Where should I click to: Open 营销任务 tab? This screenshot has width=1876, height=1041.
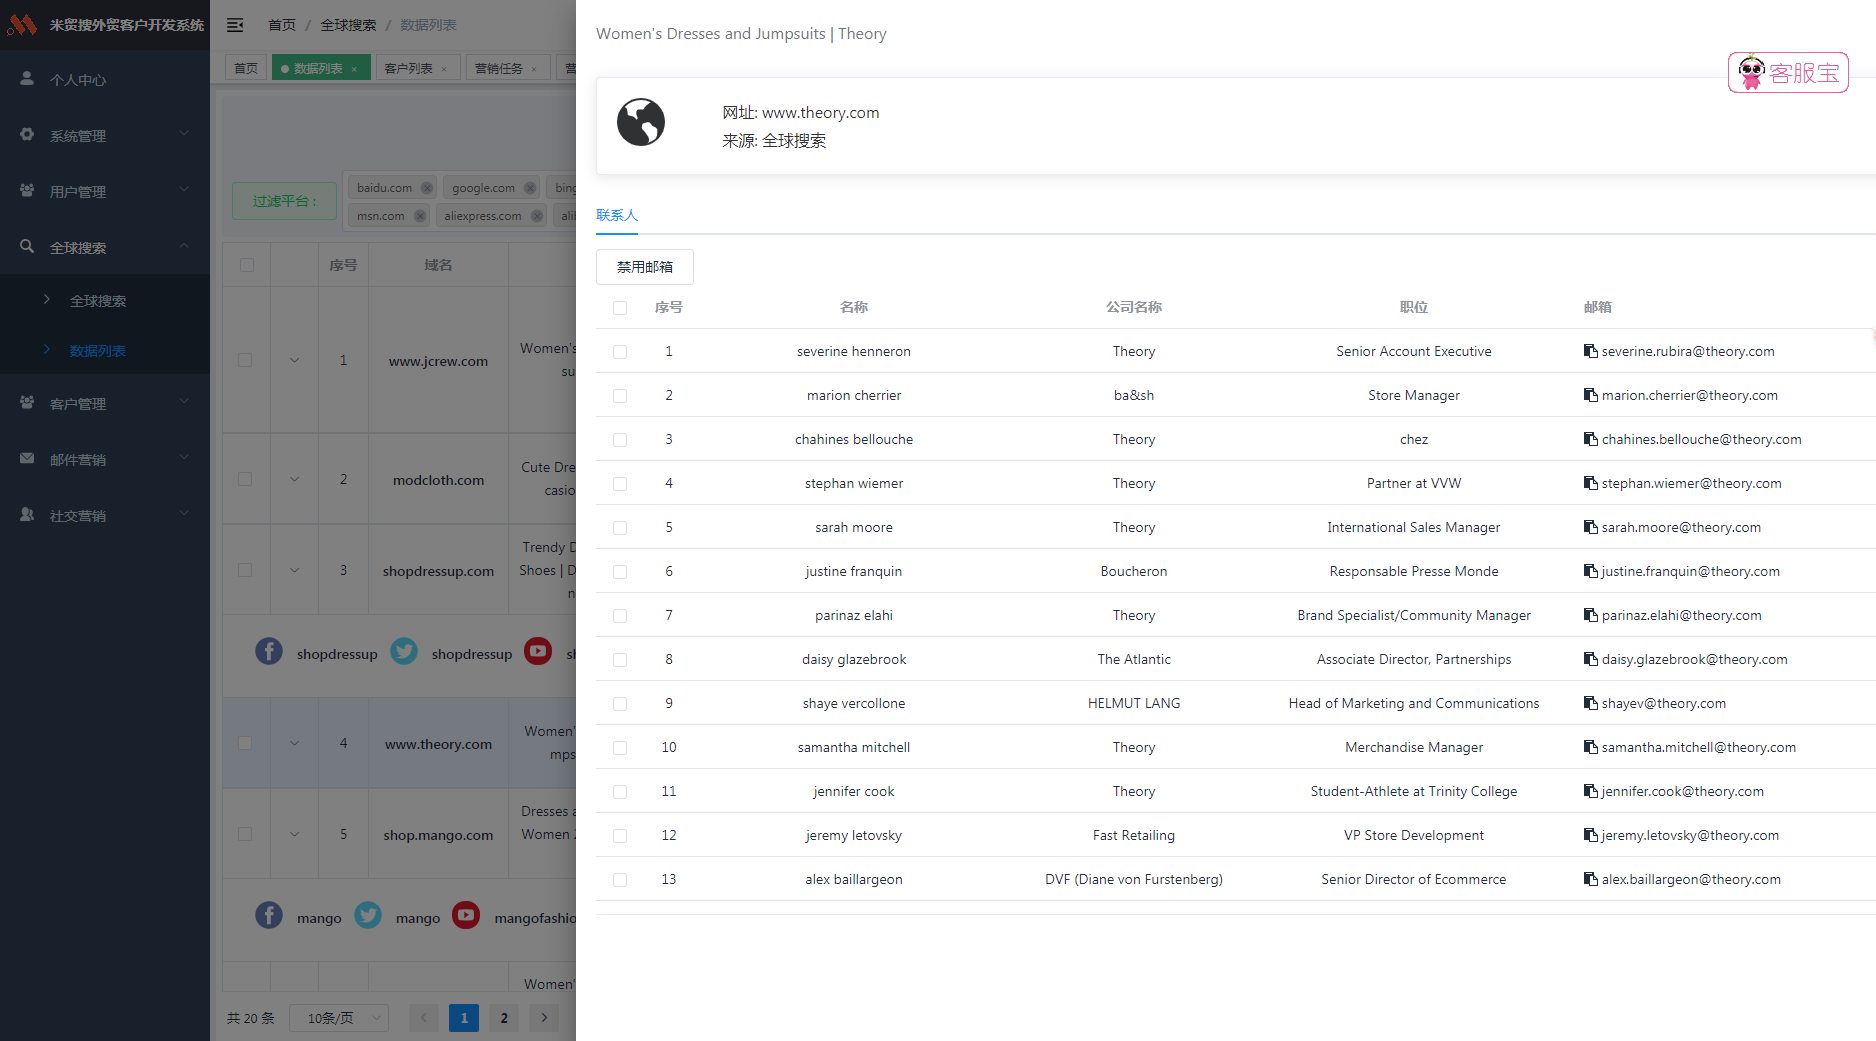(506, 68)
